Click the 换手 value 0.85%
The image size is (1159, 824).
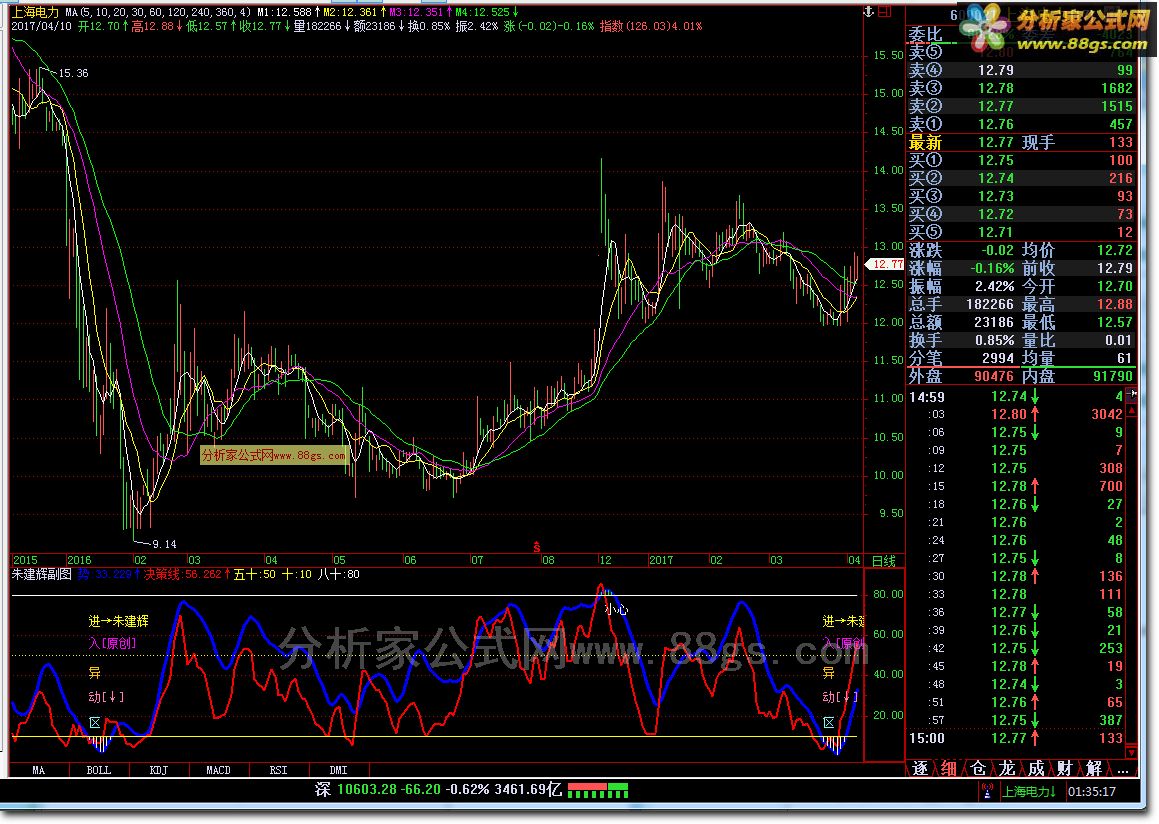[994, 341]
